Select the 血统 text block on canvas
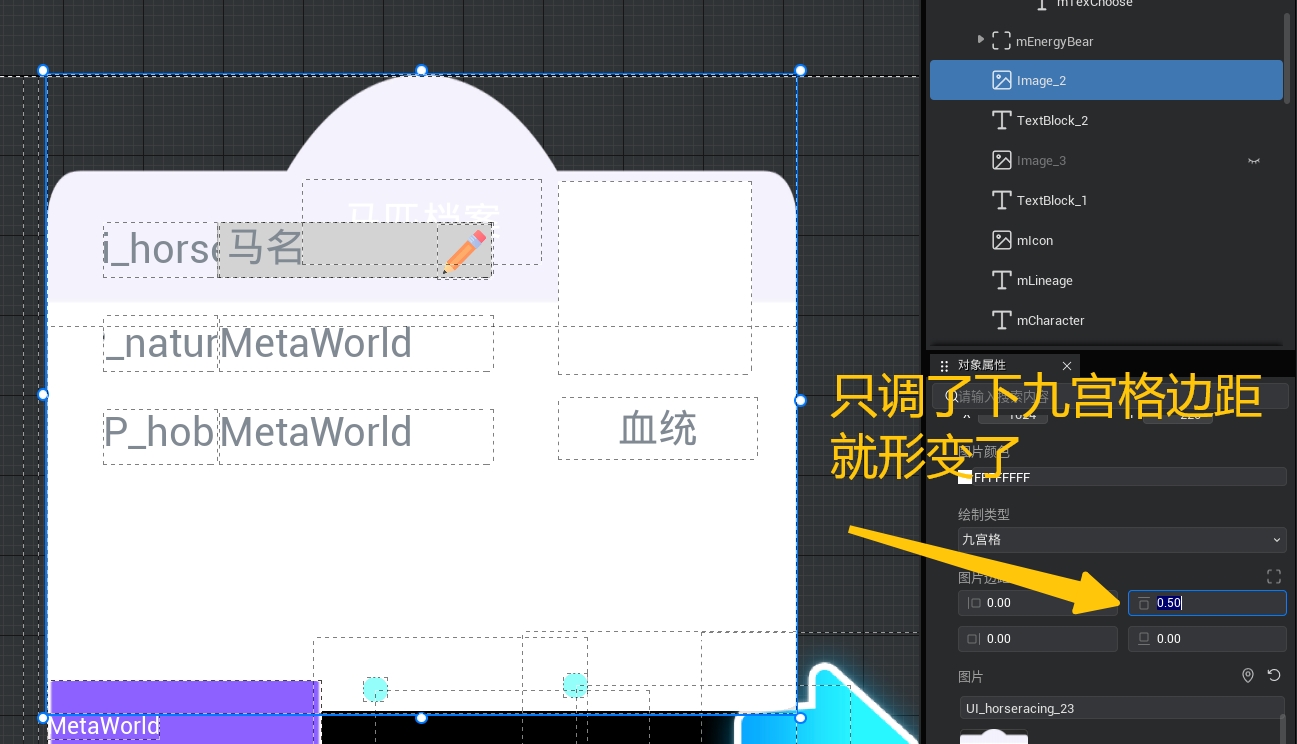 tap(657, 428)
